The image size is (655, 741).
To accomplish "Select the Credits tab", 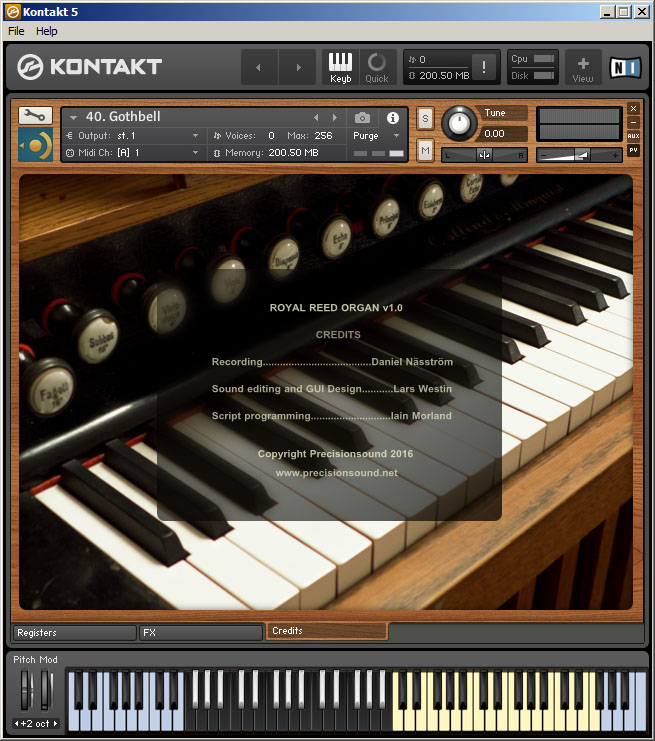I will coord(327,631).
